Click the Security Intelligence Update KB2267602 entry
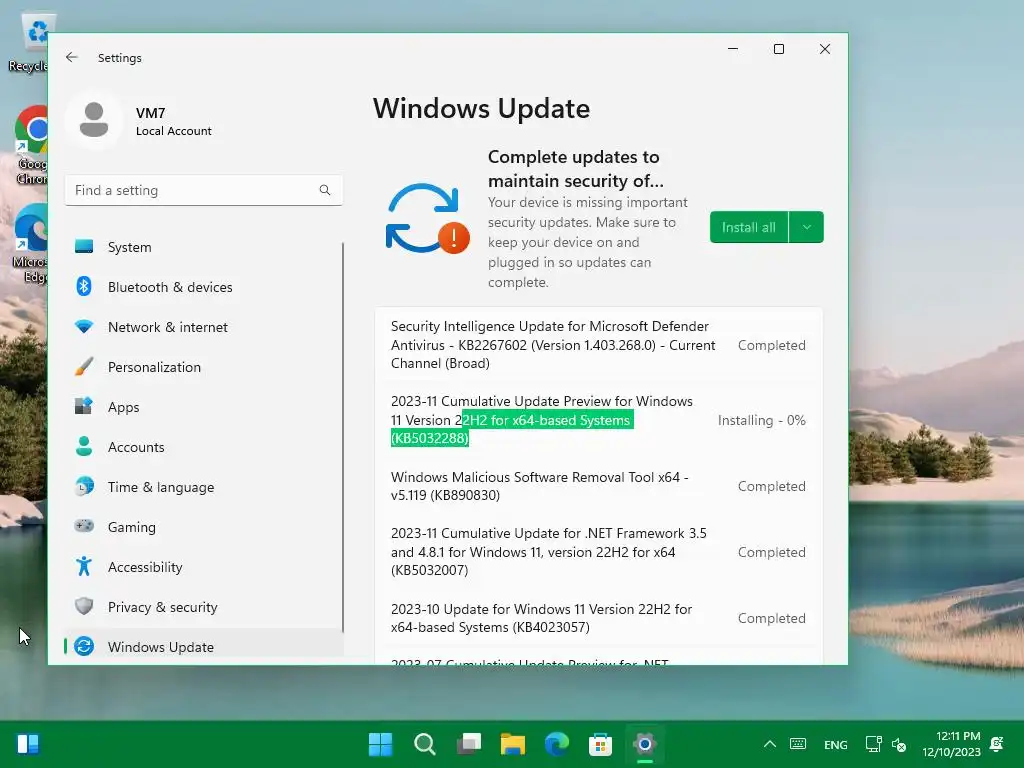The width and height of the screenshot is (1024, 768). 599,345
